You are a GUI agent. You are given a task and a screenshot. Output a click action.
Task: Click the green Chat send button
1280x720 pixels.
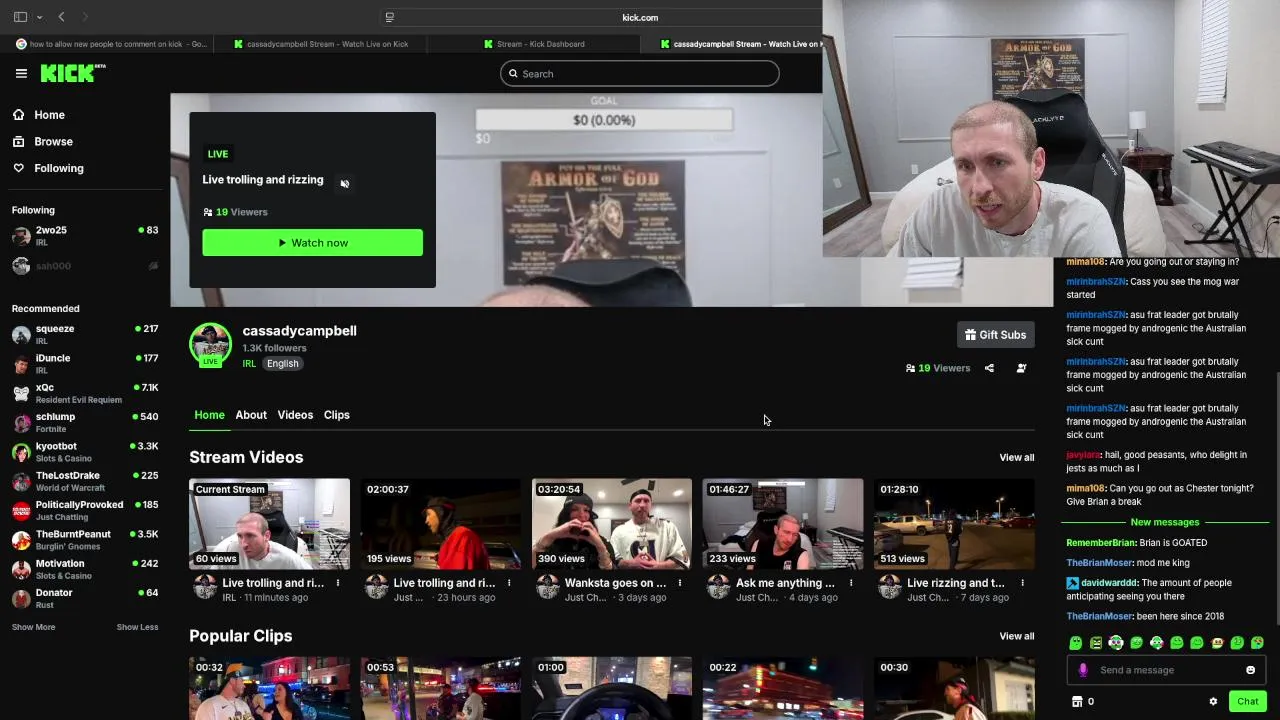(x=1247, y=701)
